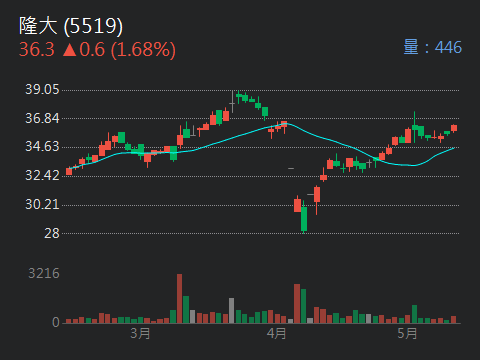Click the volume label 量 : 446
The height and width of the screenshot is (360, 480).
[433, 47]
